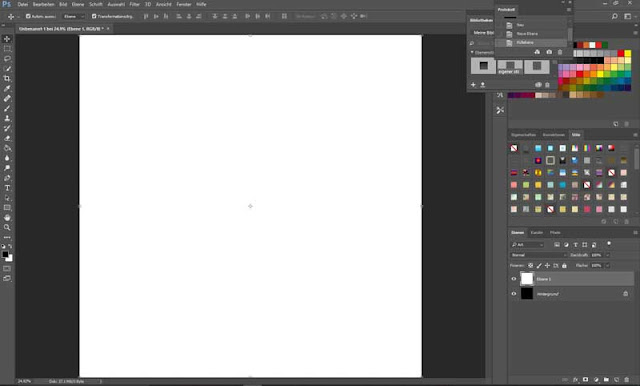The height and width of the screenshot is (386, 640).
Task: Add a layer mask to Ebene 1
Action: pyautogui.click(x=586, y=379)
